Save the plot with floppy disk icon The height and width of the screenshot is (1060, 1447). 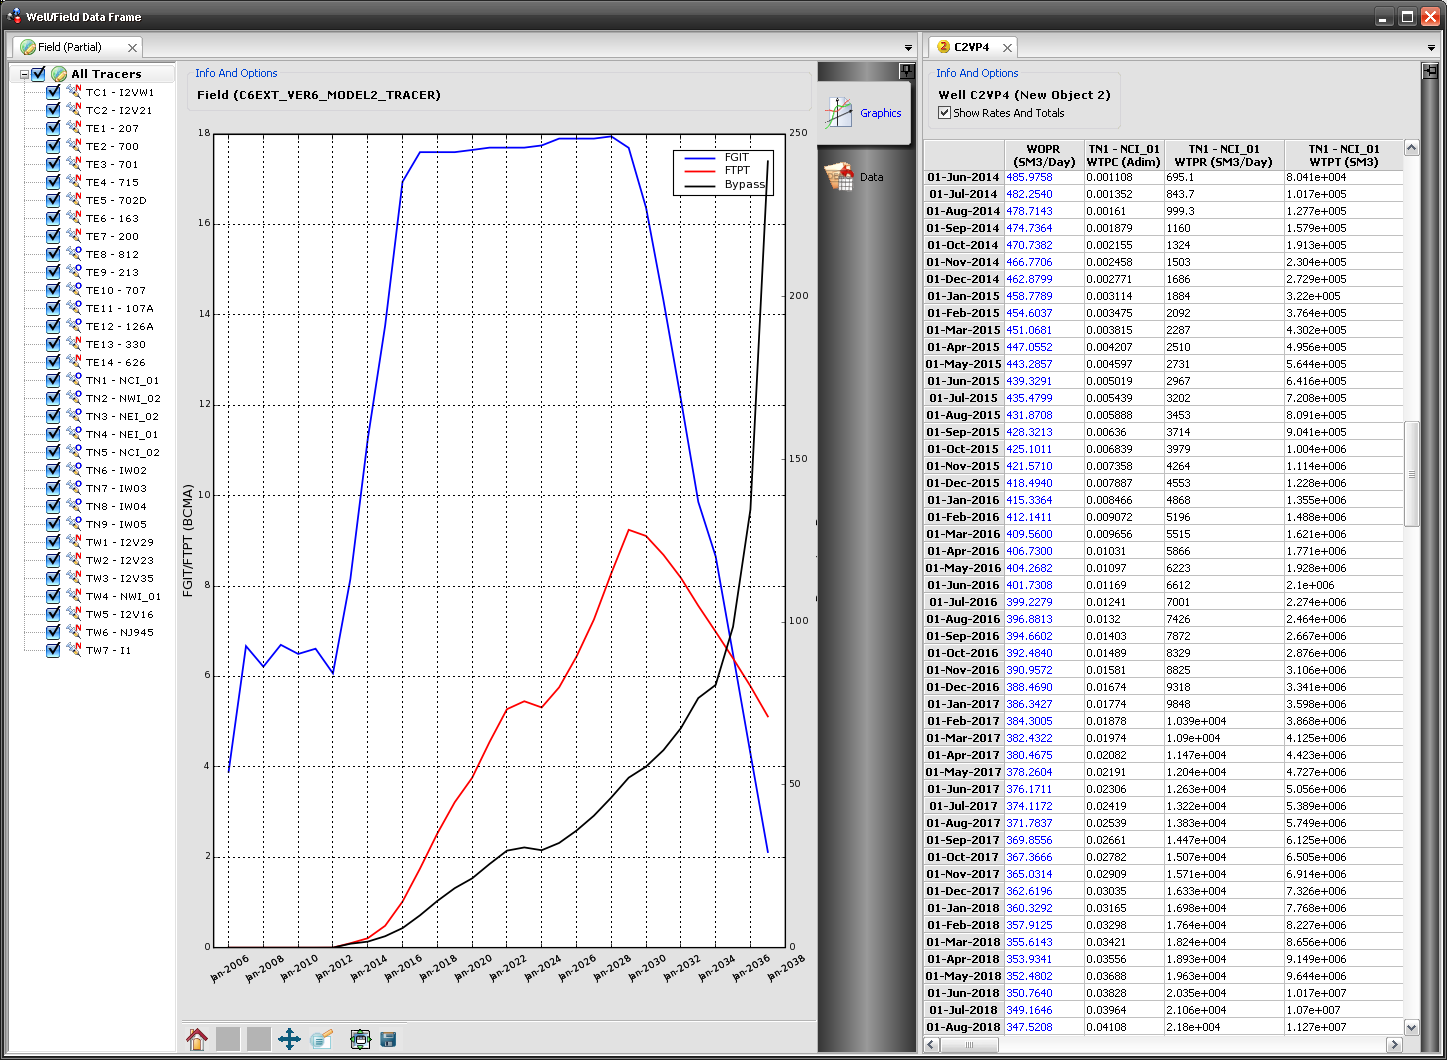pos(388,1039)
